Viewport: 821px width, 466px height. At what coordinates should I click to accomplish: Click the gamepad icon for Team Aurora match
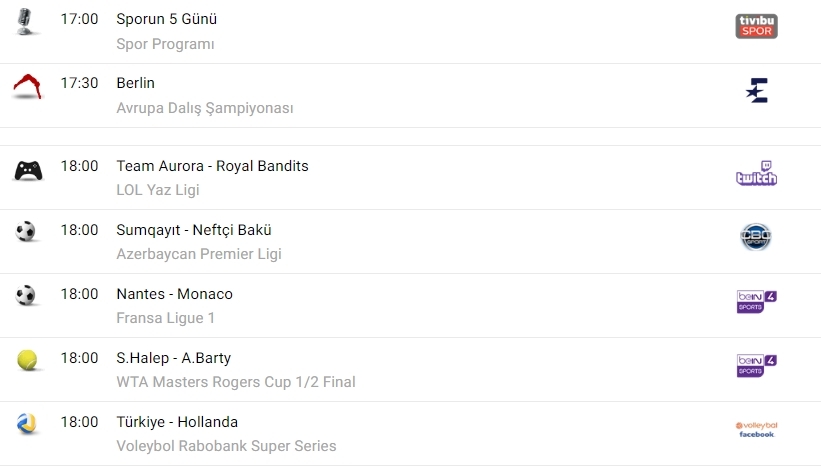pos(28,171)
